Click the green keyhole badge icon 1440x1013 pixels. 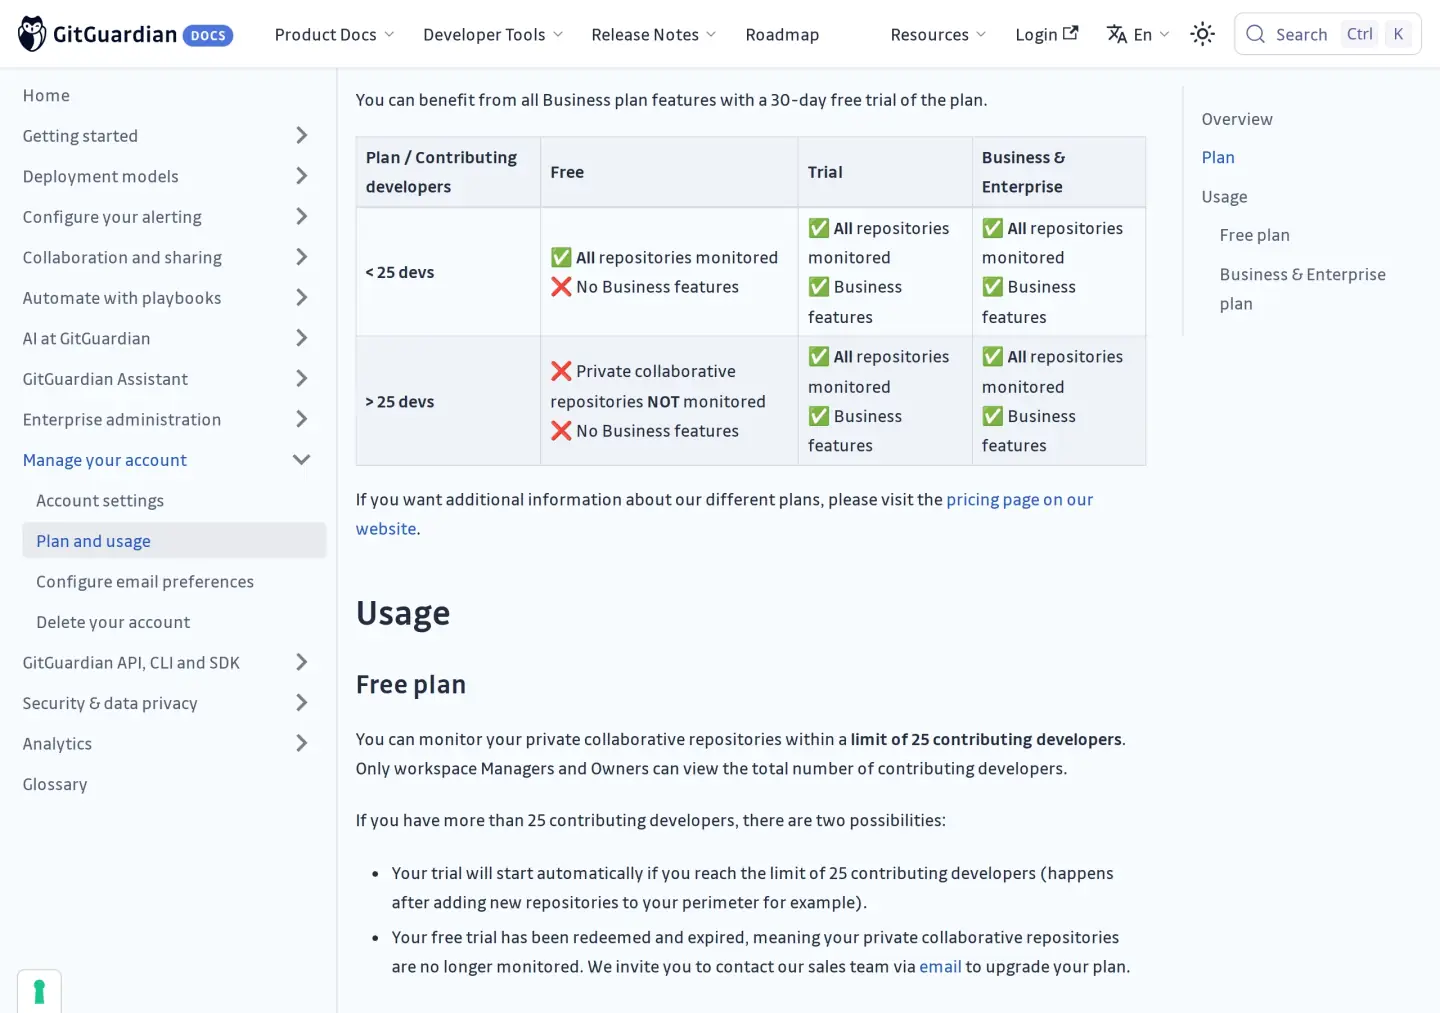(39, 991)
